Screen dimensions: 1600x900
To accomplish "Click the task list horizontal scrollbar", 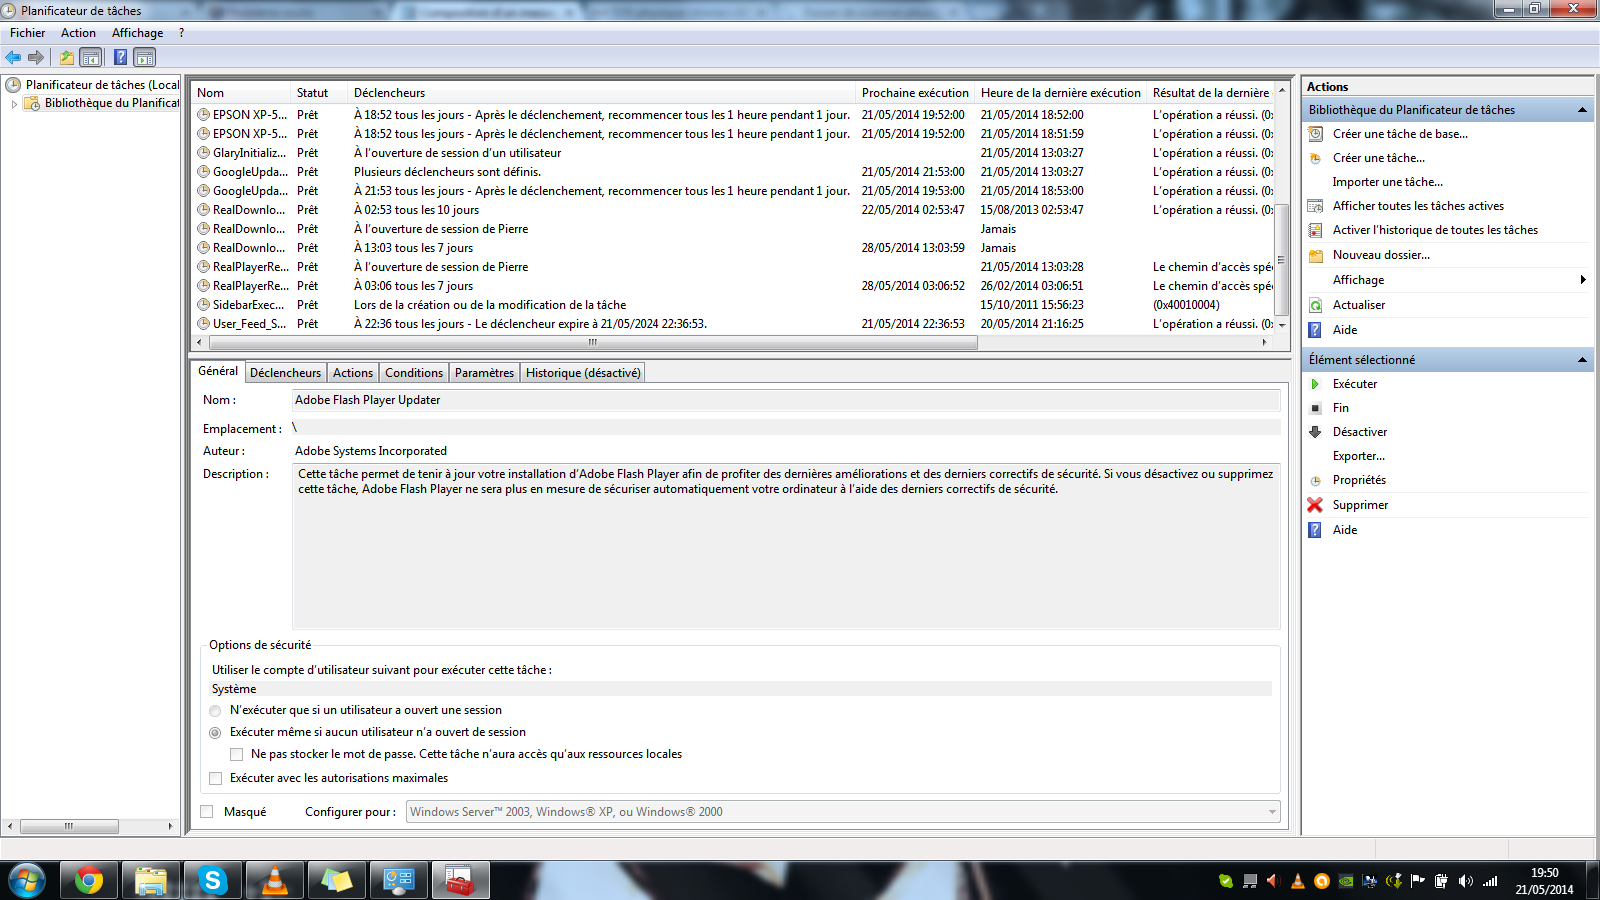I will tap(590, 342).
